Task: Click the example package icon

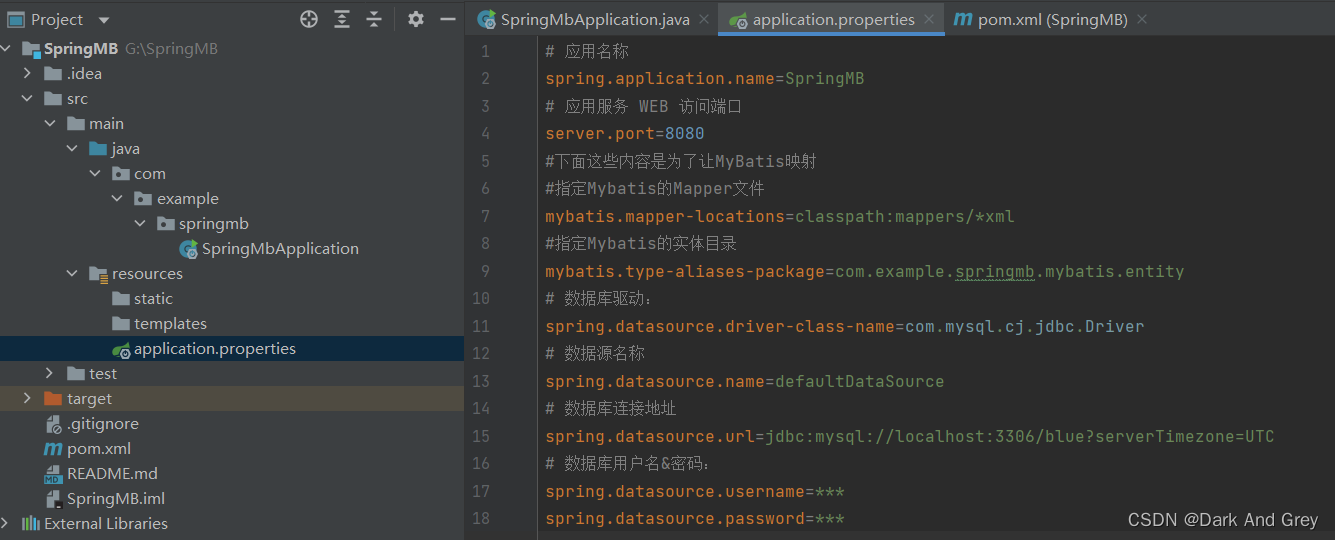Action: click(143, 199)
